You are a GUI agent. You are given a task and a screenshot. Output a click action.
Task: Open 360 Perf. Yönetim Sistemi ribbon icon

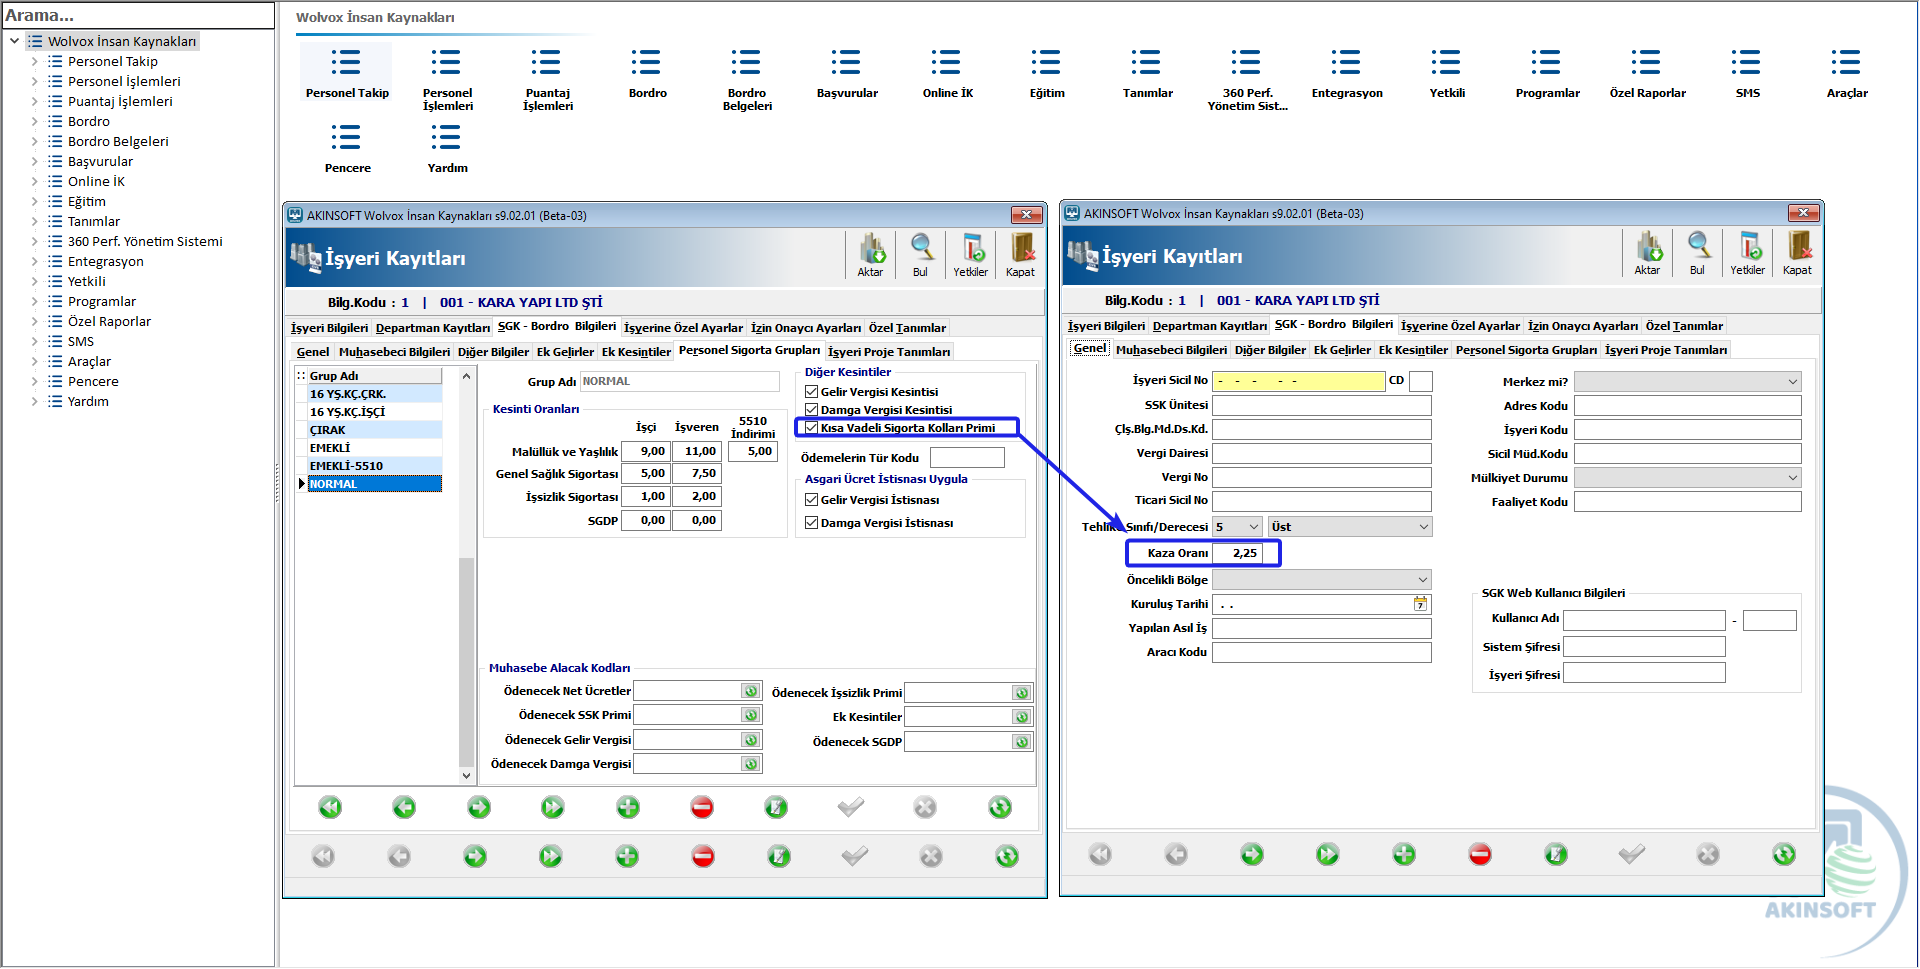click(x=1247, y=78)
